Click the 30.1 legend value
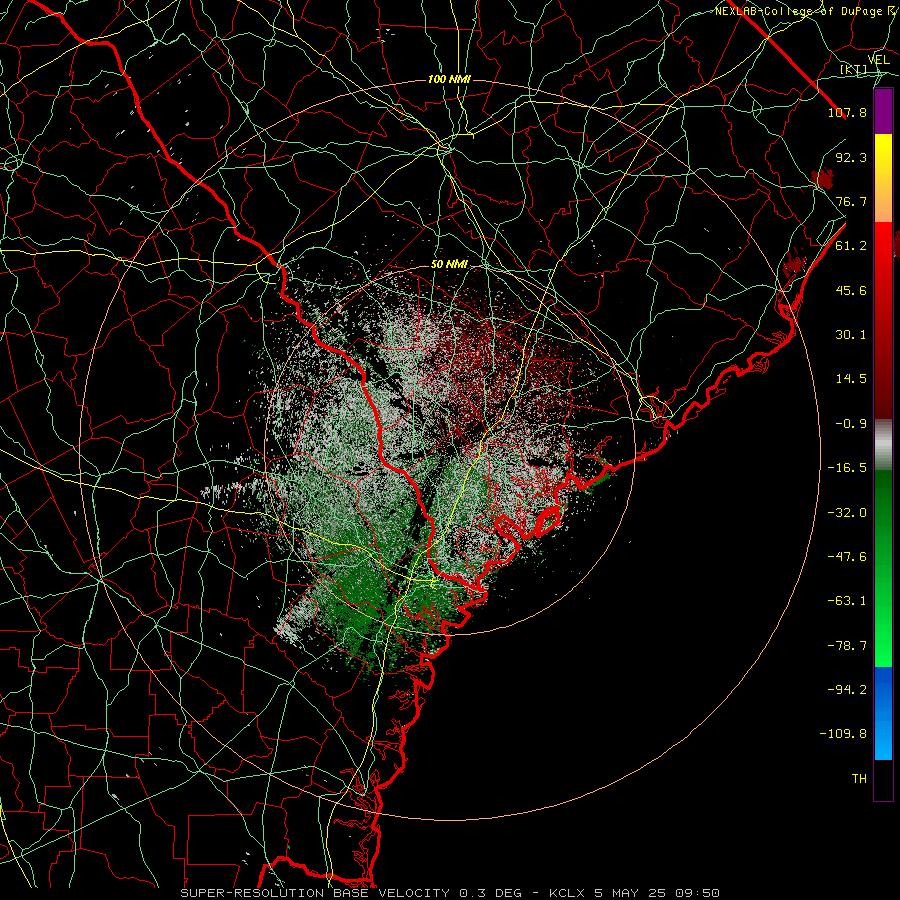Screen dimensions: 900x900 click(x=851, y=335)
